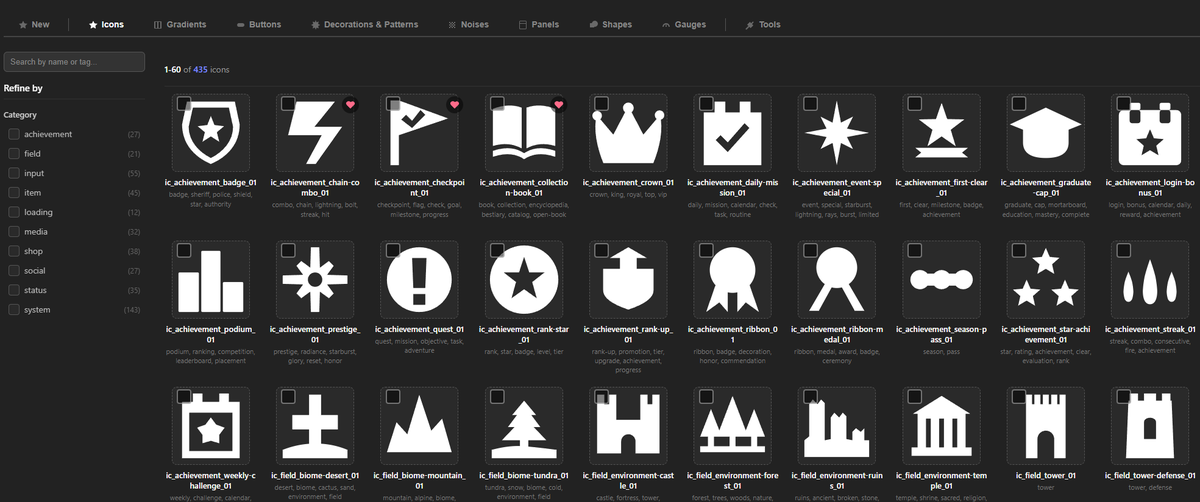Check the shop category filter
This screenshot has height=502, width=1200.
14,251
